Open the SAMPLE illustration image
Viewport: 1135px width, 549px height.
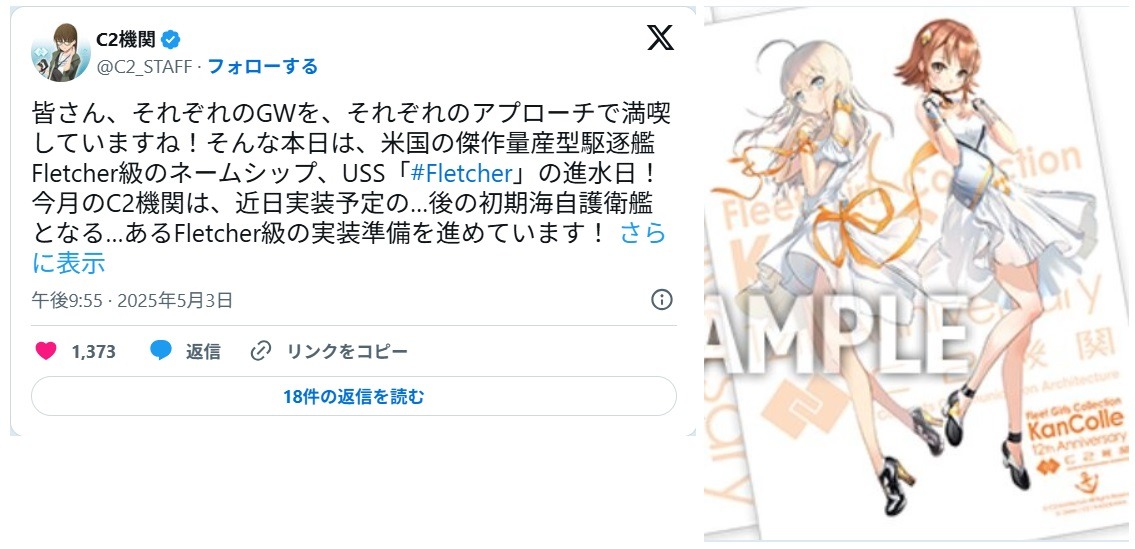click(x=916, y=274)
